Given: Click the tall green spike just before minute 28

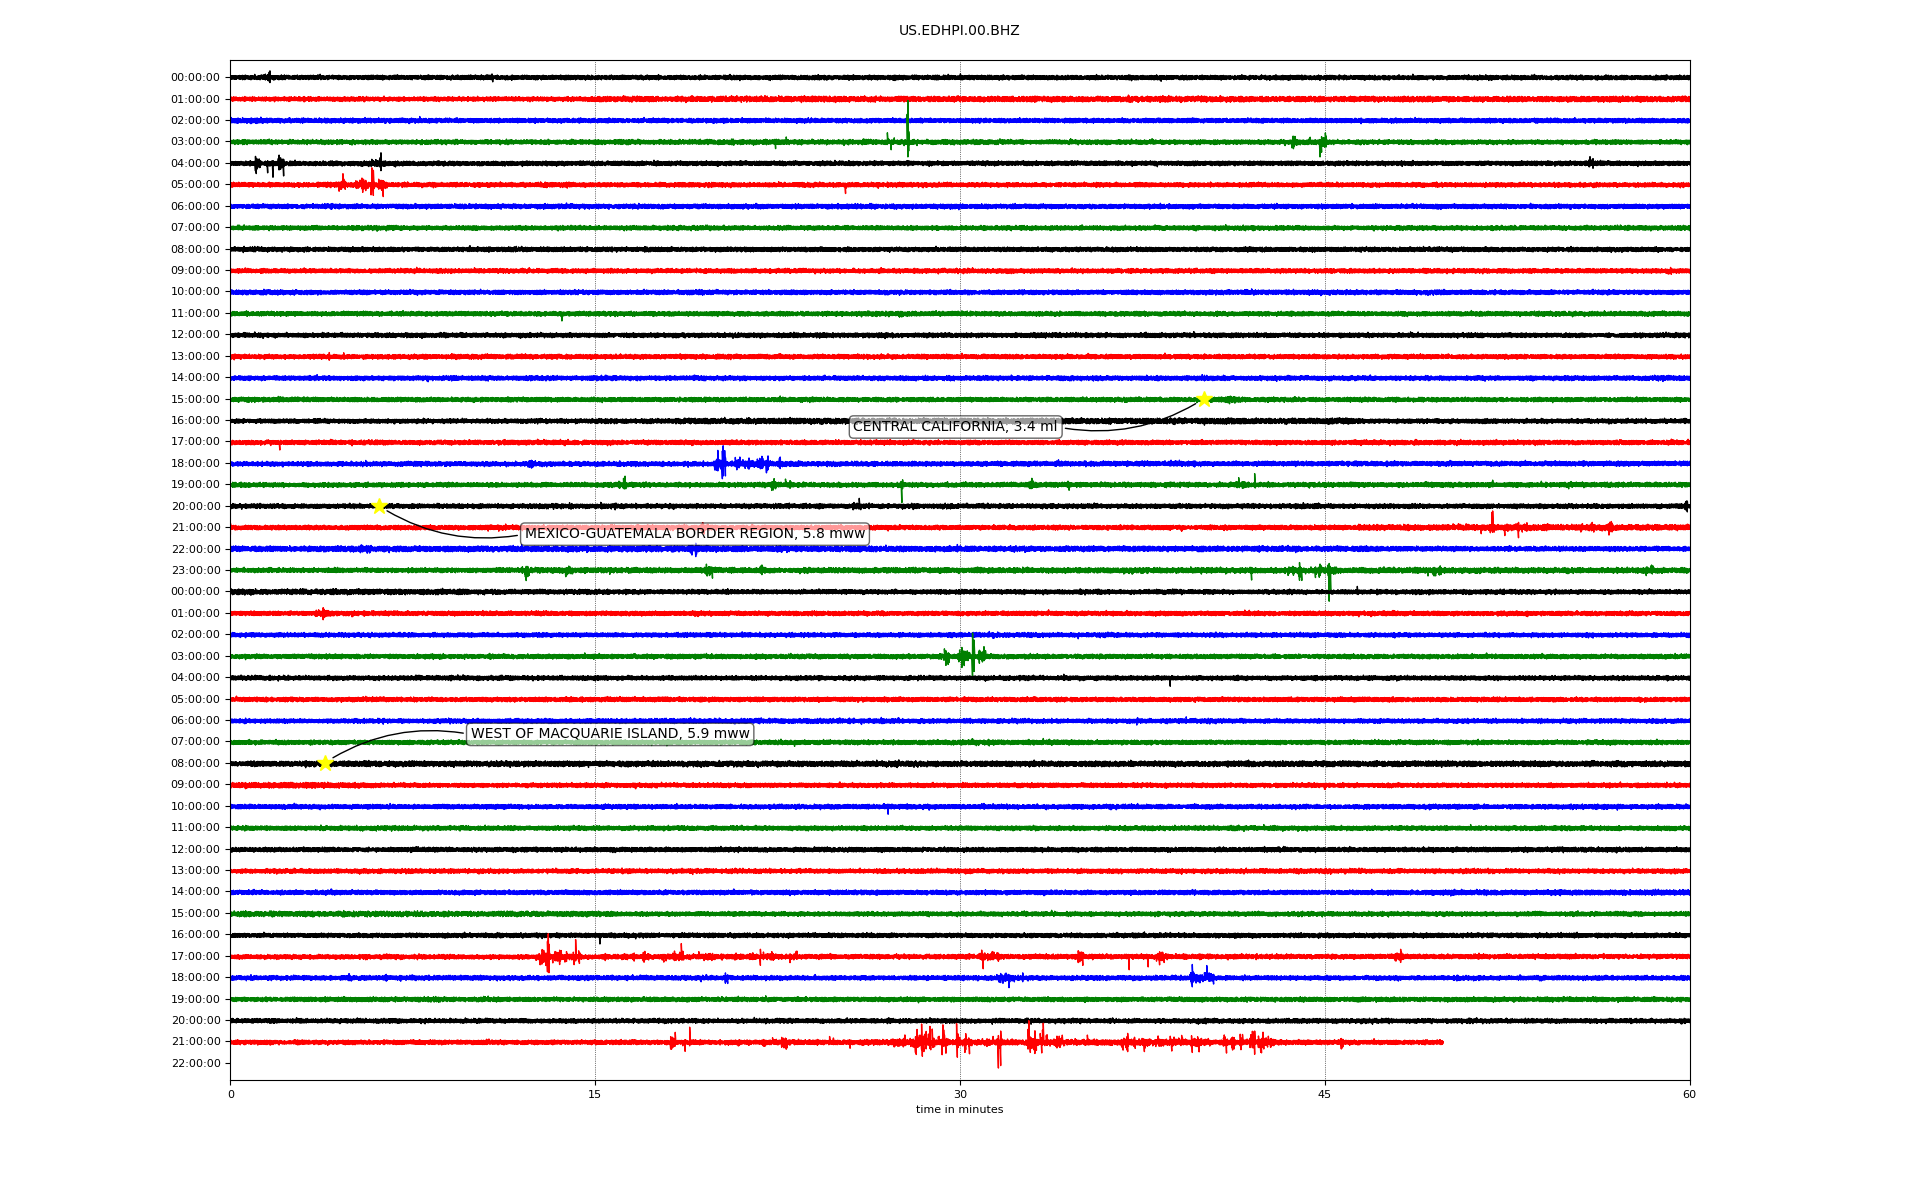Looking at the screenshot, I should pos(908,128).
